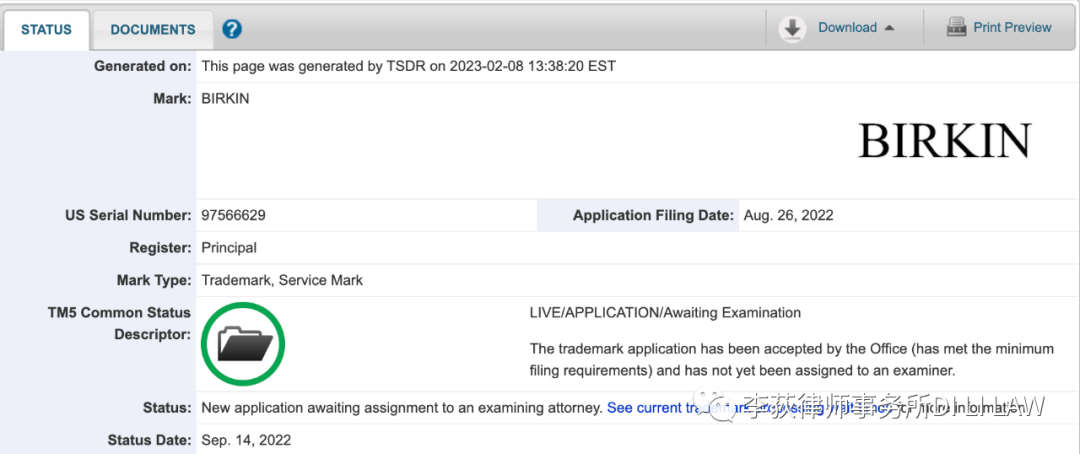Viewport: 1080px width, 454px height.
Task: Switch to the STATUS tab
Action: pos(46,30)
